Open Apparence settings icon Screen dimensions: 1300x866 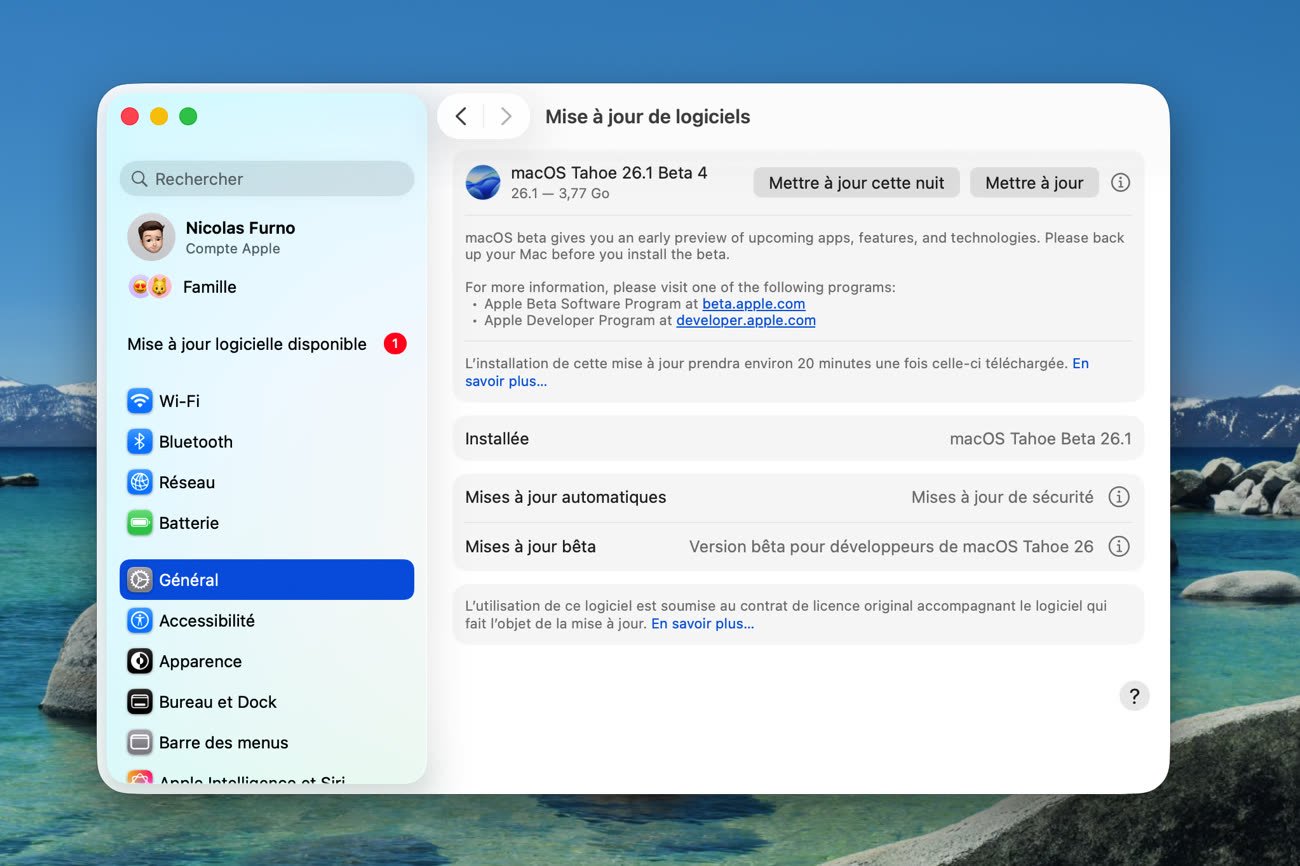(139, 661)
